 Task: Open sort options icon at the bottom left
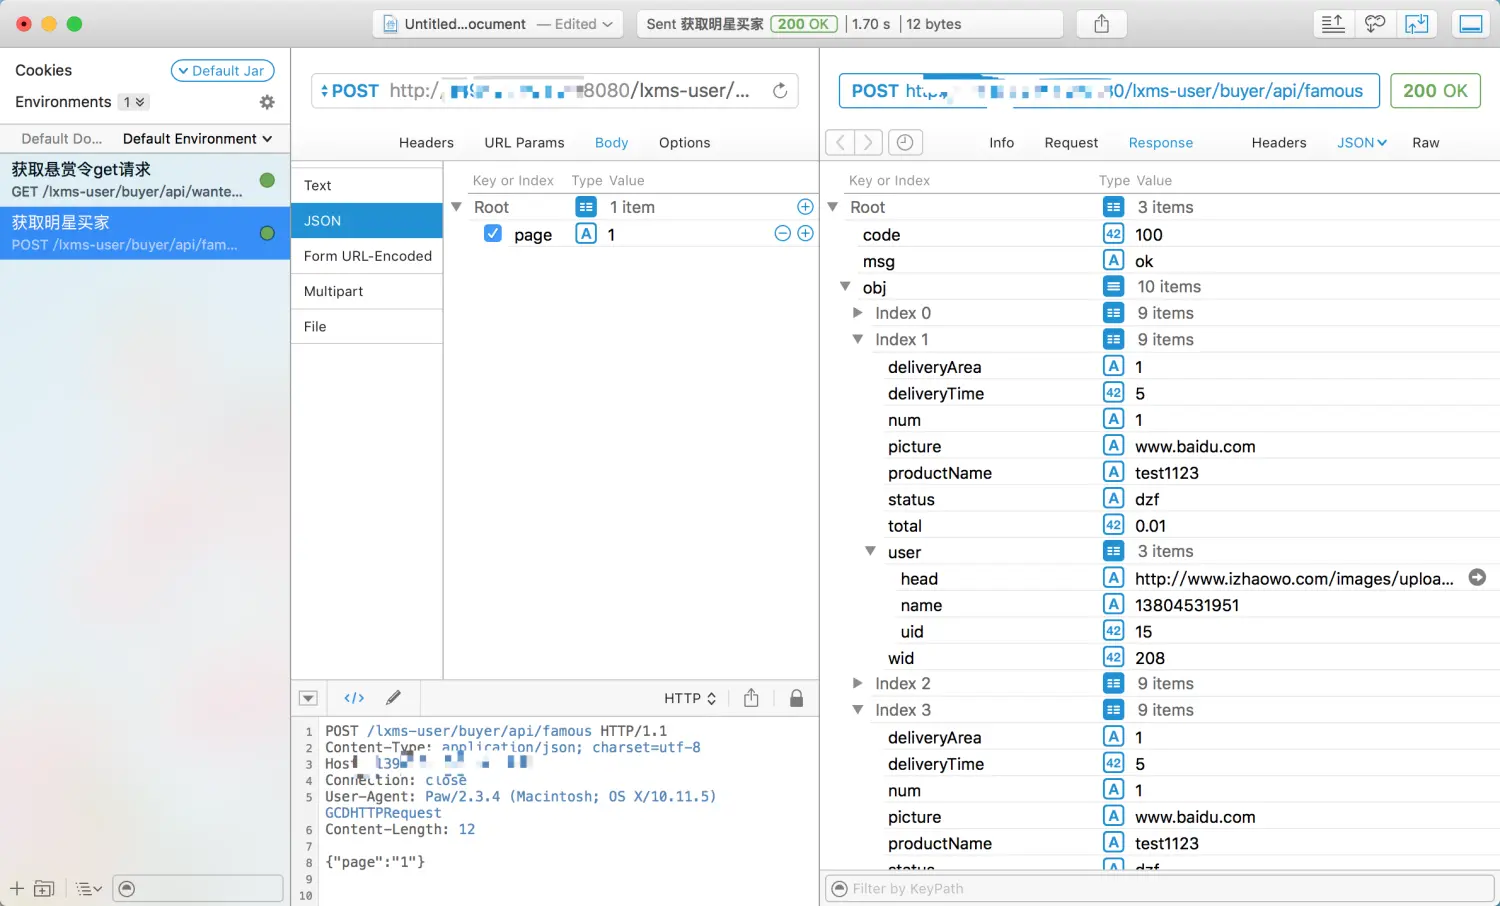(89, 888)
